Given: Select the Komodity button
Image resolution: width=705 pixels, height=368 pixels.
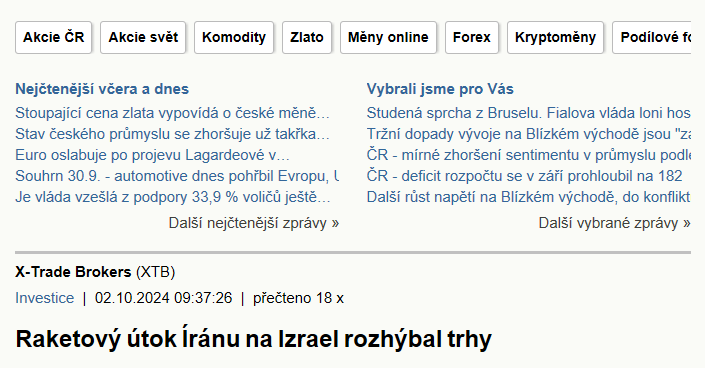Looking at the screenshot, I should coord(234,37).
